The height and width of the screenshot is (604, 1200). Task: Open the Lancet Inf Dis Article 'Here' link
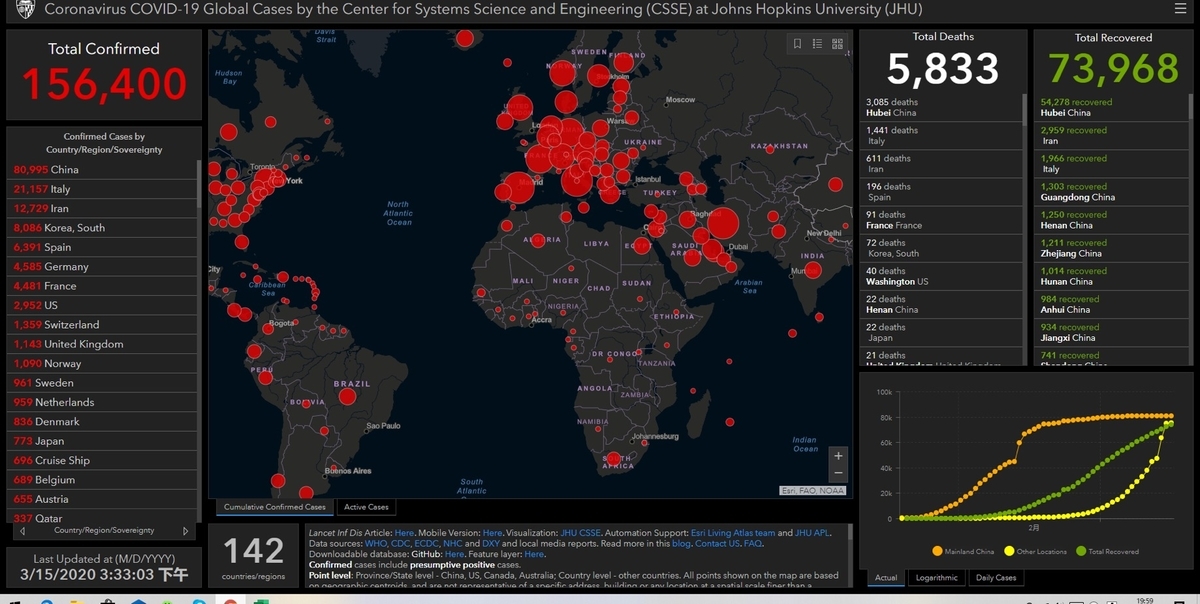pyautogui.click(x=404, y=533)
